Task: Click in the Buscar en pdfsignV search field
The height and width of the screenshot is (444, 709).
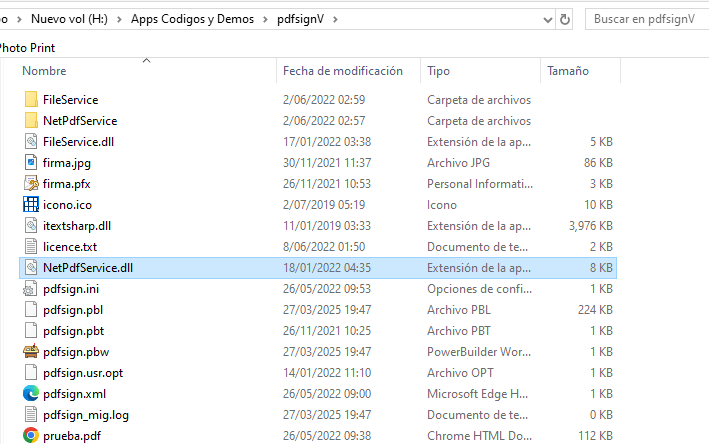Action: click(x=644, y=19)
